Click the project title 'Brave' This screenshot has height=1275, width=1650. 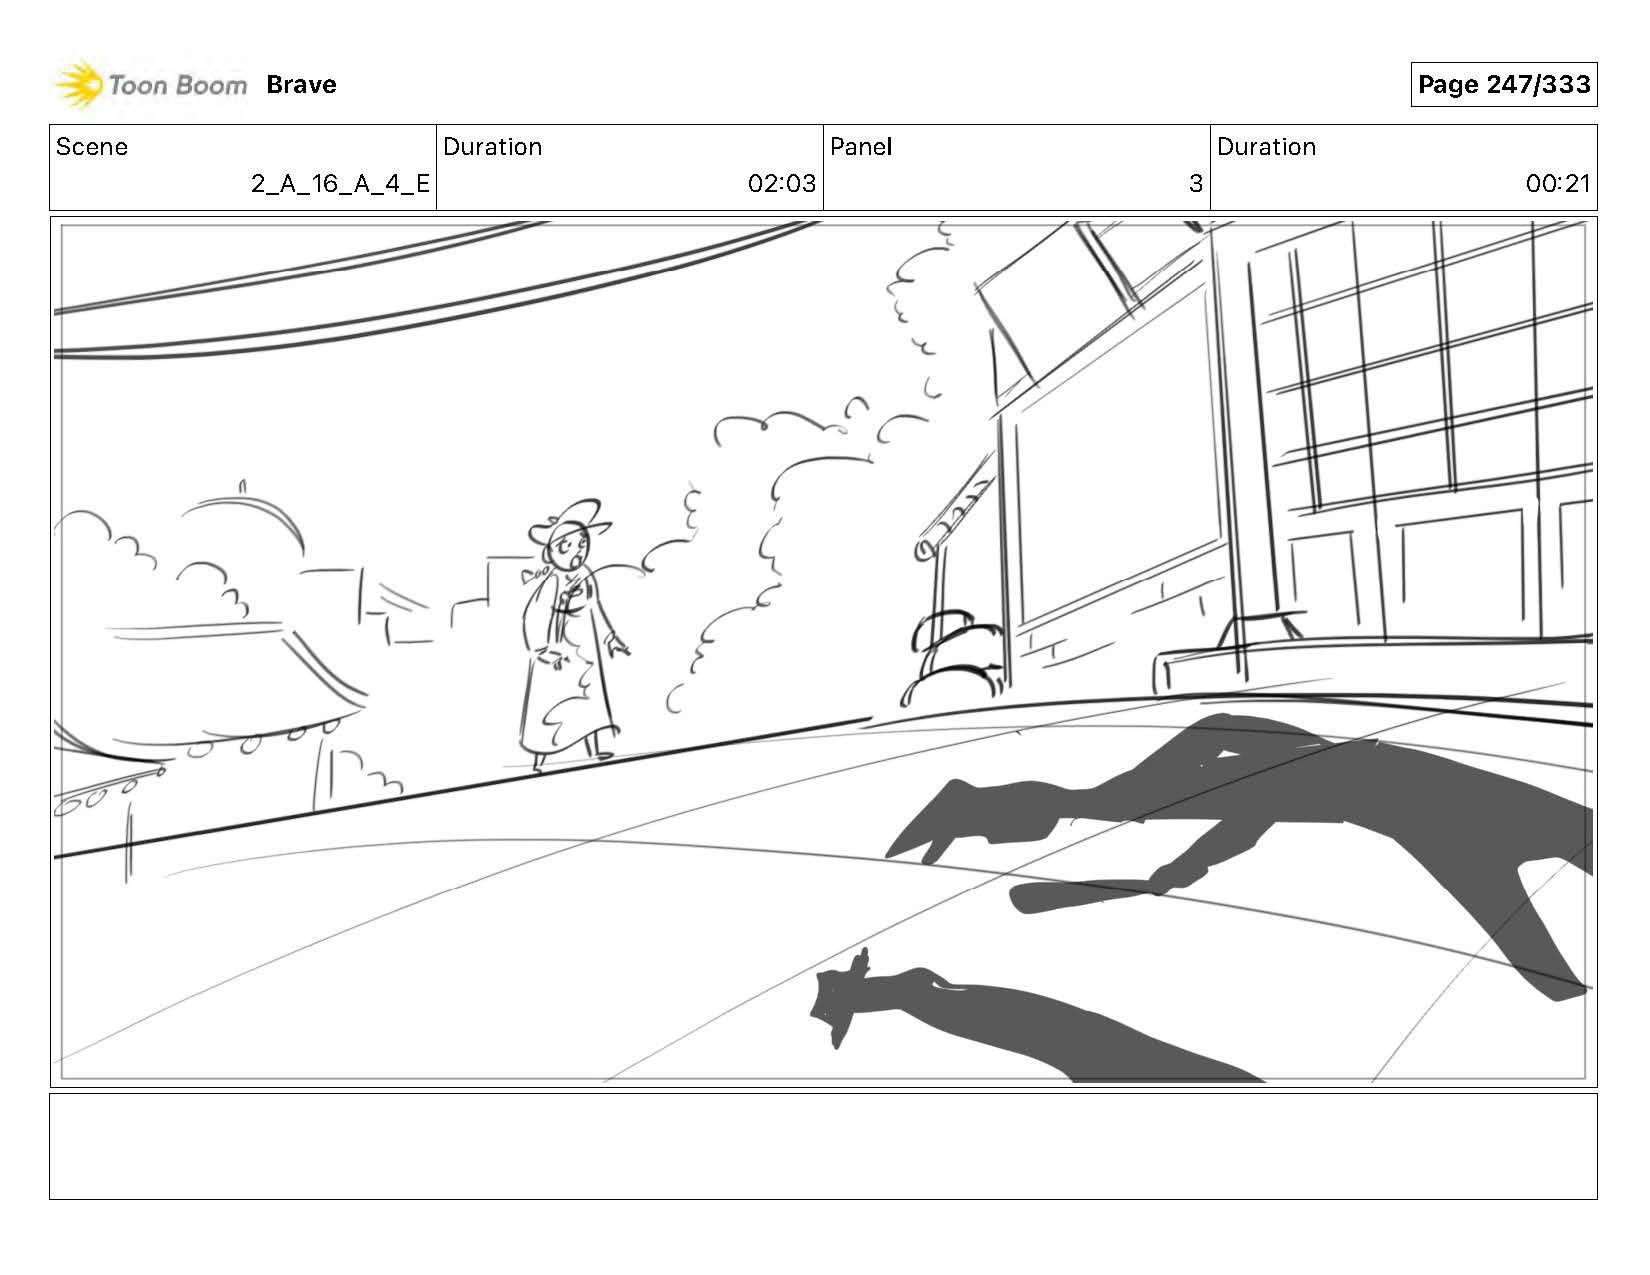(x=301, y=85)
